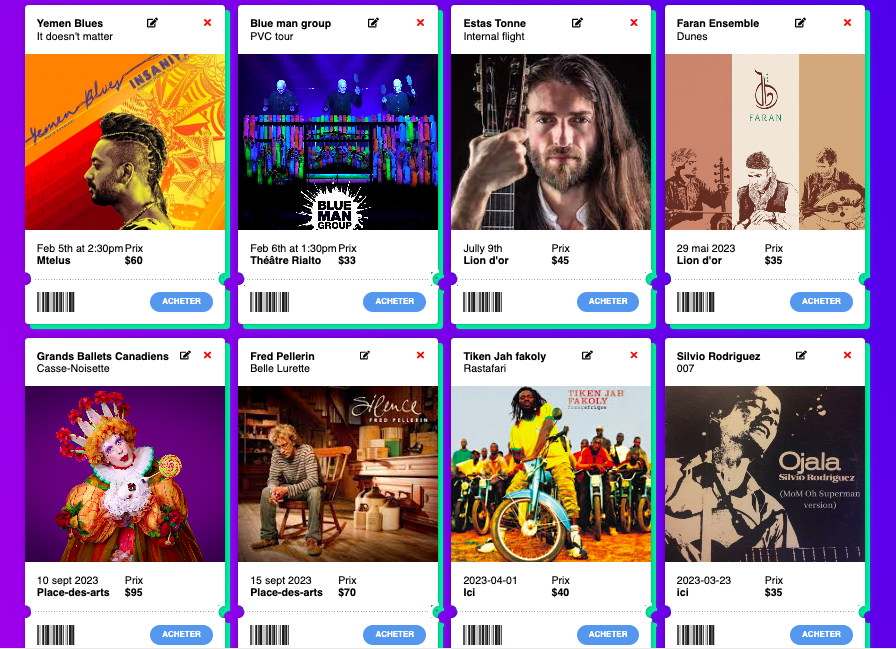Screen dimensions: 896x649
Task: Delete the Estas Tonne Internal flight ticket
Action: tap(634, 23)
